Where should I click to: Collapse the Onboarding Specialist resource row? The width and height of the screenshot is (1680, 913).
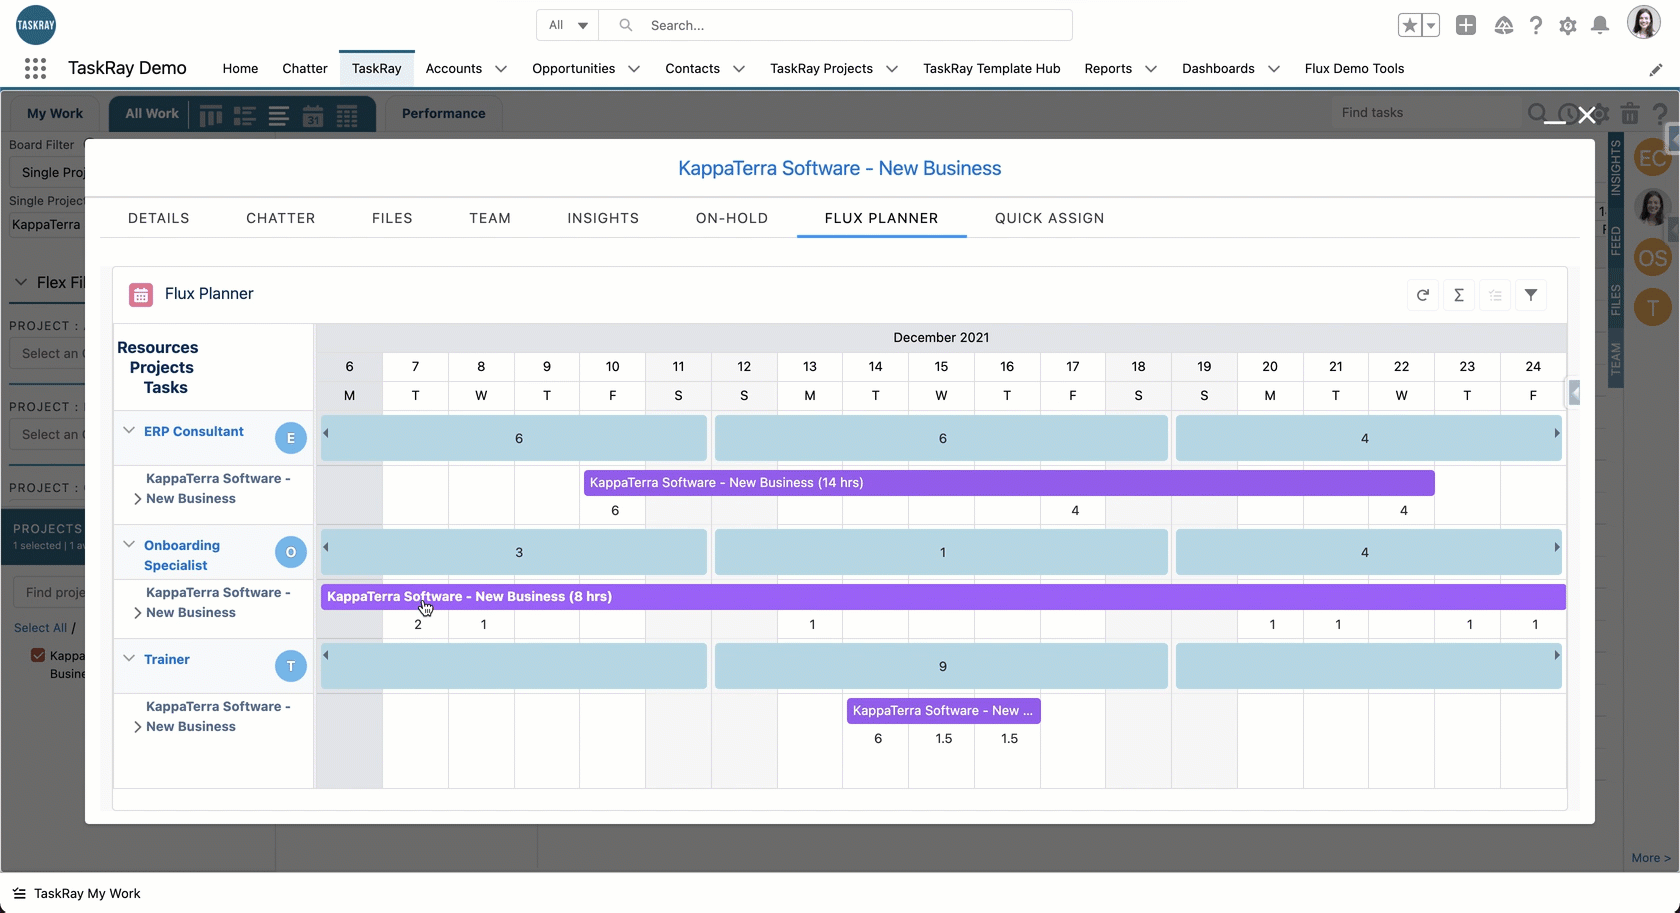pyautogui.click(x=129, y=545)
